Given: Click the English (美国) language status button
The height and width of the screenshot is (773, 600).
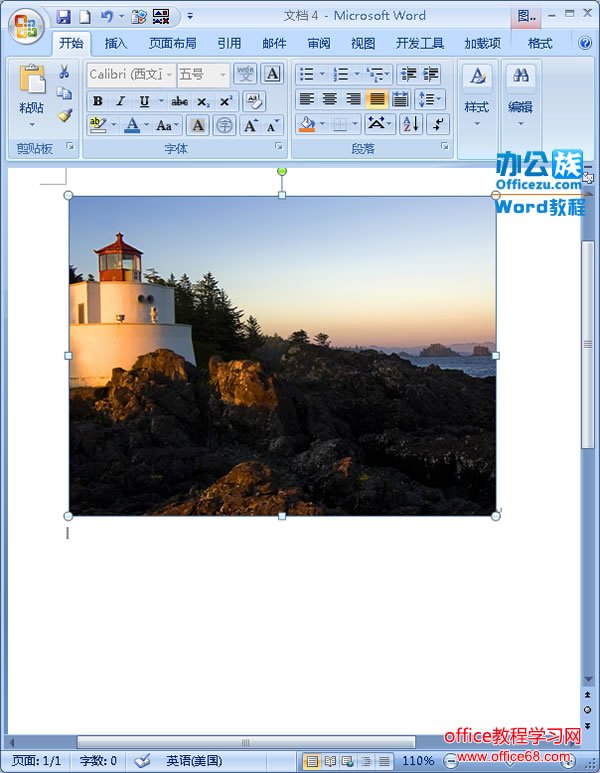Looking at the screenshot, I should (194, 761).
